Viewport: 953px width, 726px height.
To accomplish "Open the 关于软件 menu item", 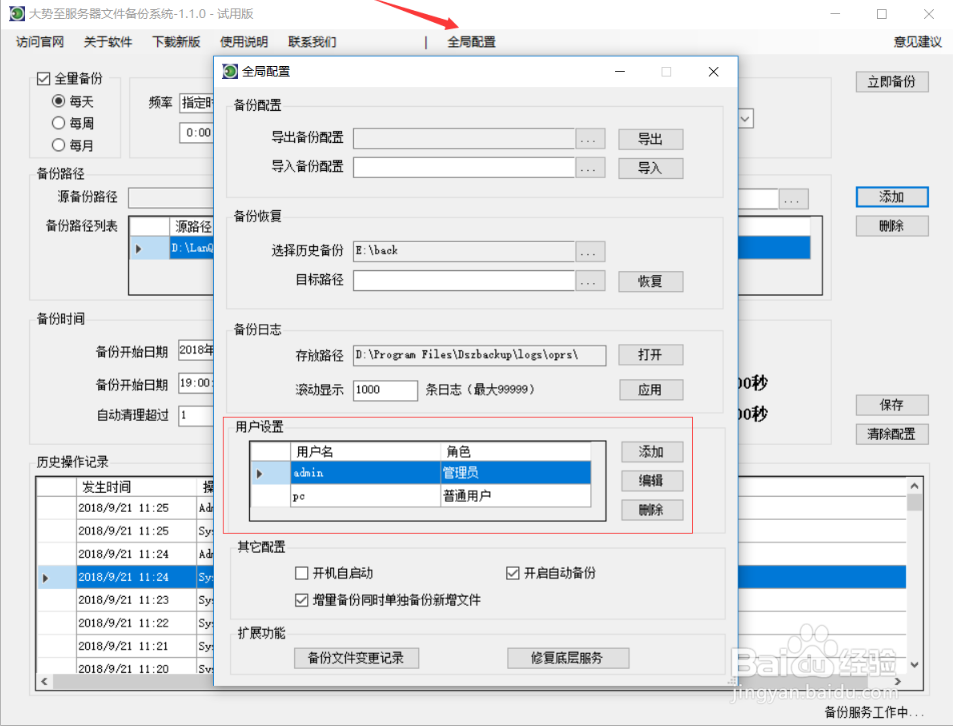I will [x=108, y=42].
